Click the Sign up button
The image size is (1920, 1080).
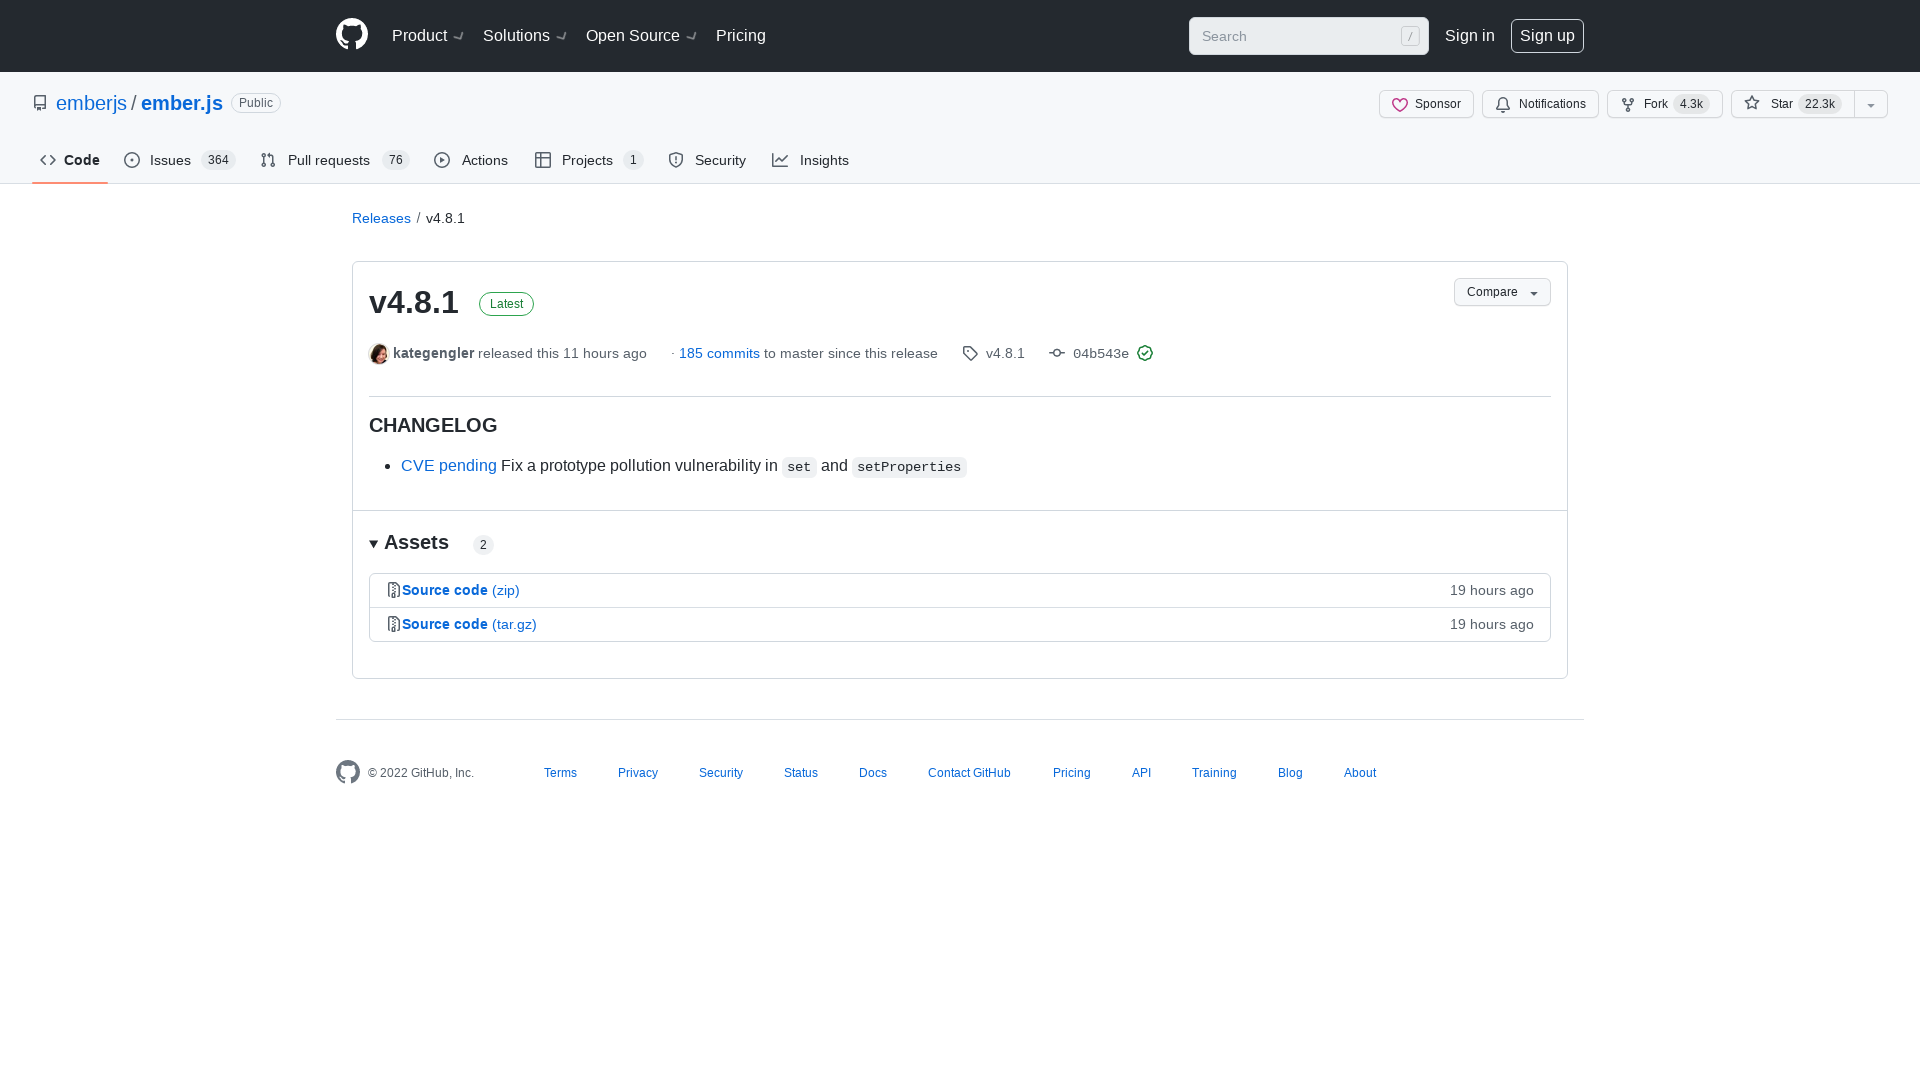point(1547,35)
